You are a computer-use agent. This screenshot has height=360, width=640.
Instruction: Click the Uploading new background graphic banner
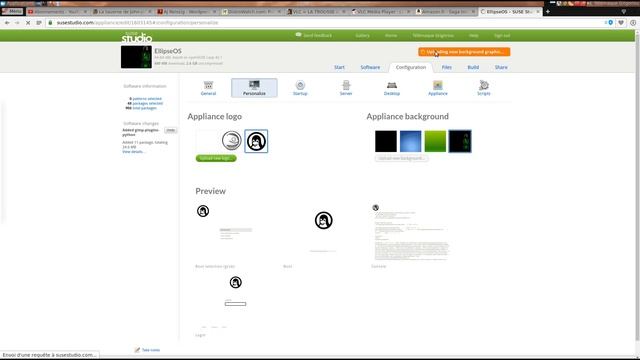(x=464, y=52)
